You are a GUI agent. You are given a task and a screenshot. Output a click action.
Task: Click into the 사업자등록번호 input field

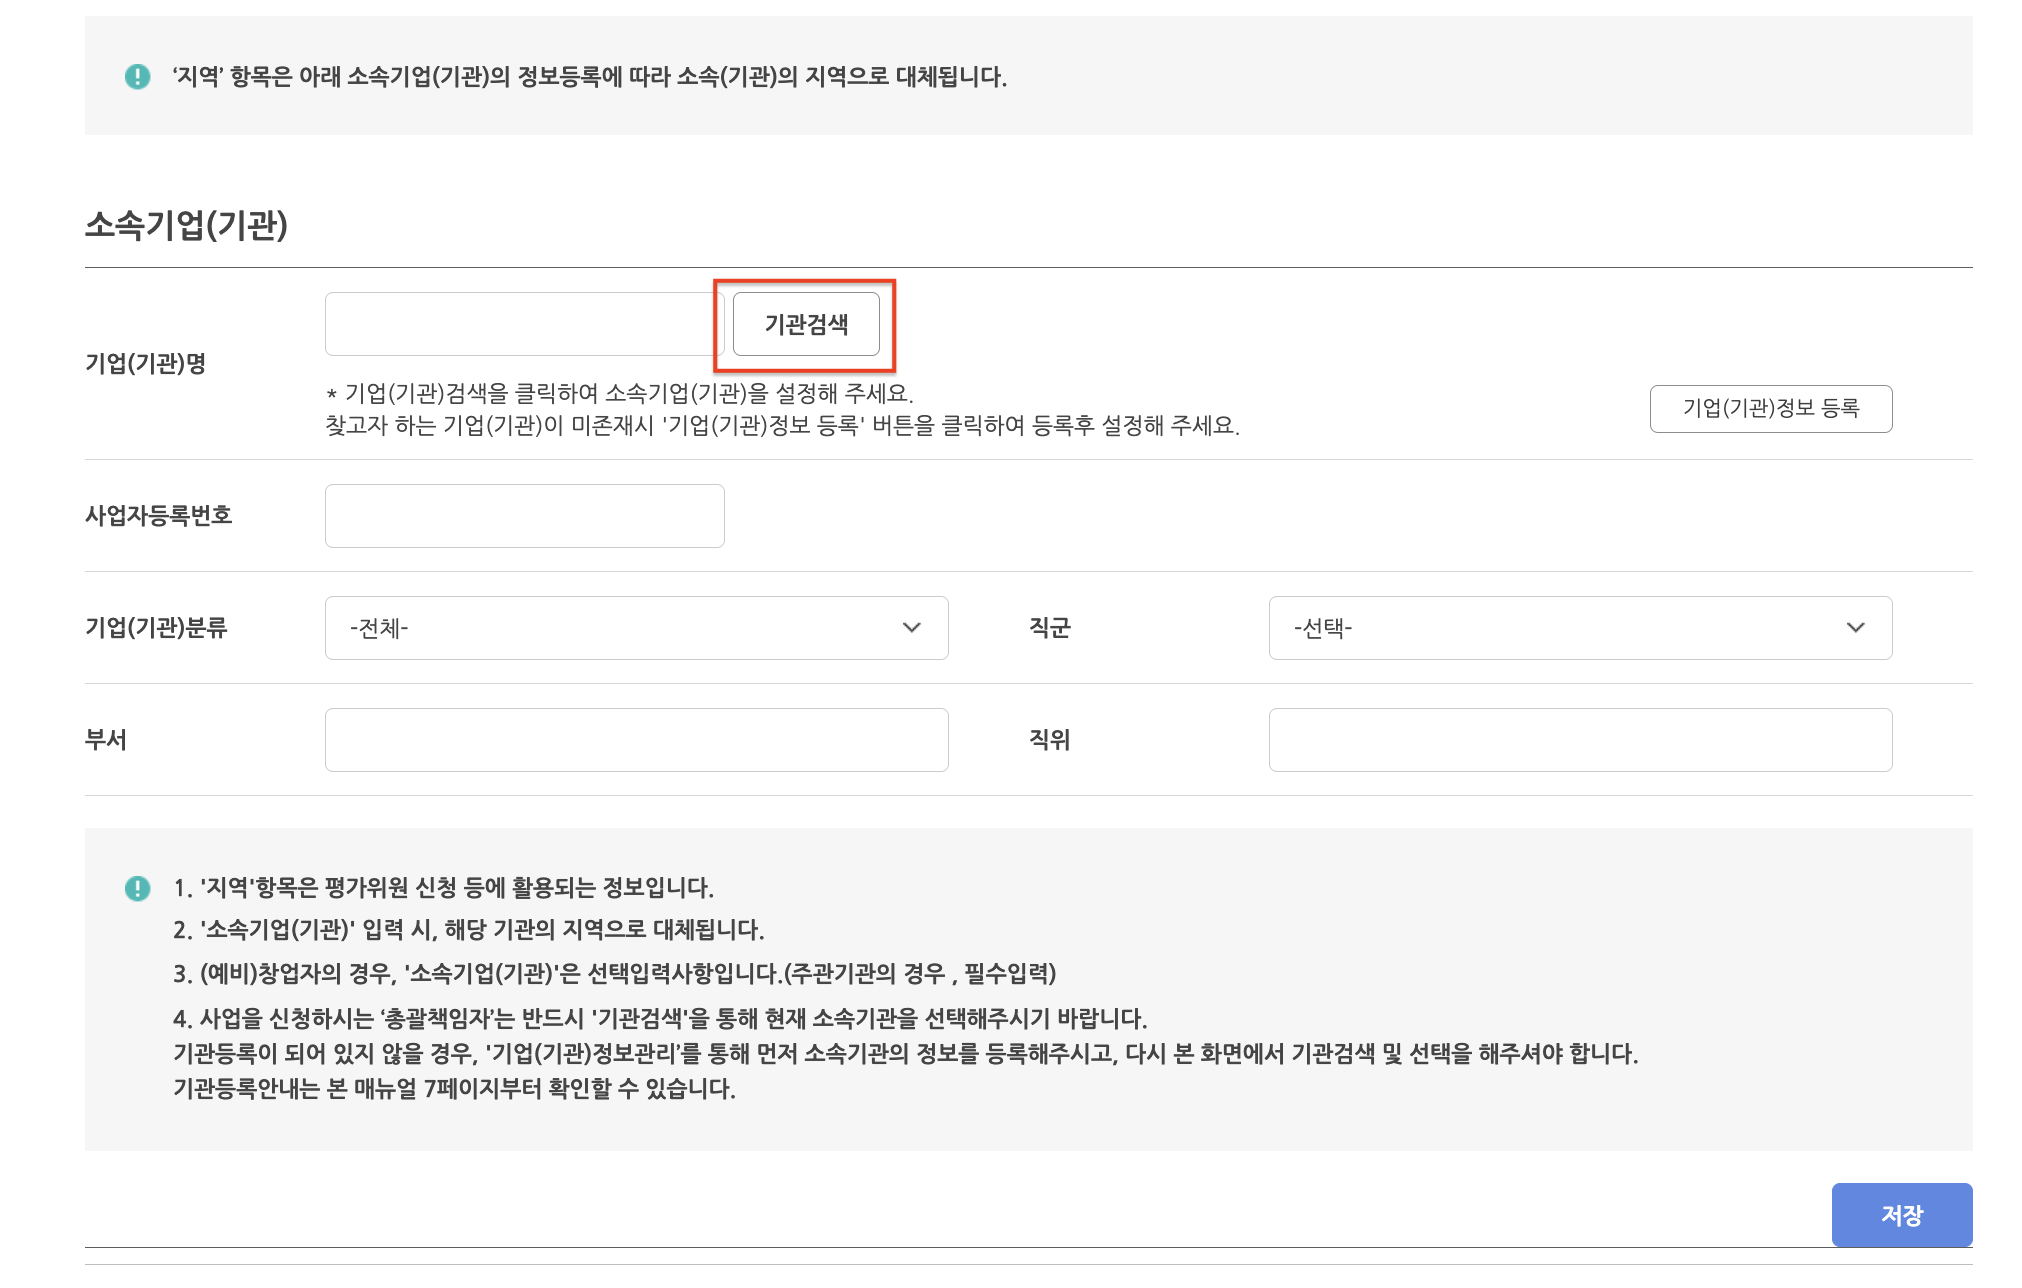tap(524, 516)
